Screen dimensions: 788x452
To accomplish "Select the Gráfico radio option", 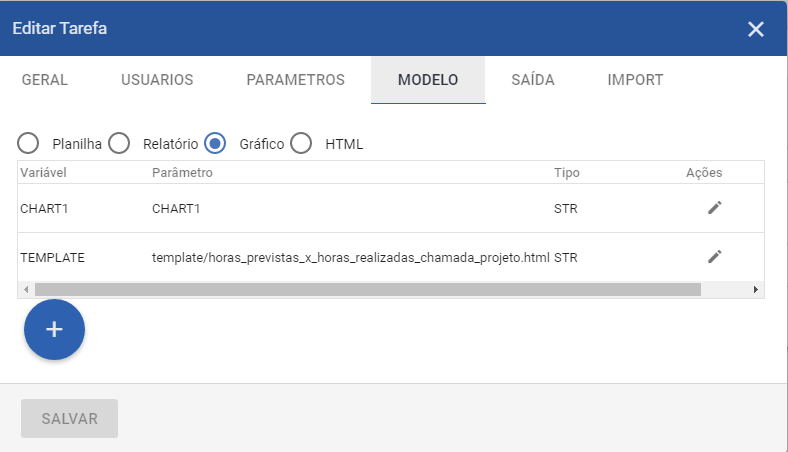I will (215, 143).
